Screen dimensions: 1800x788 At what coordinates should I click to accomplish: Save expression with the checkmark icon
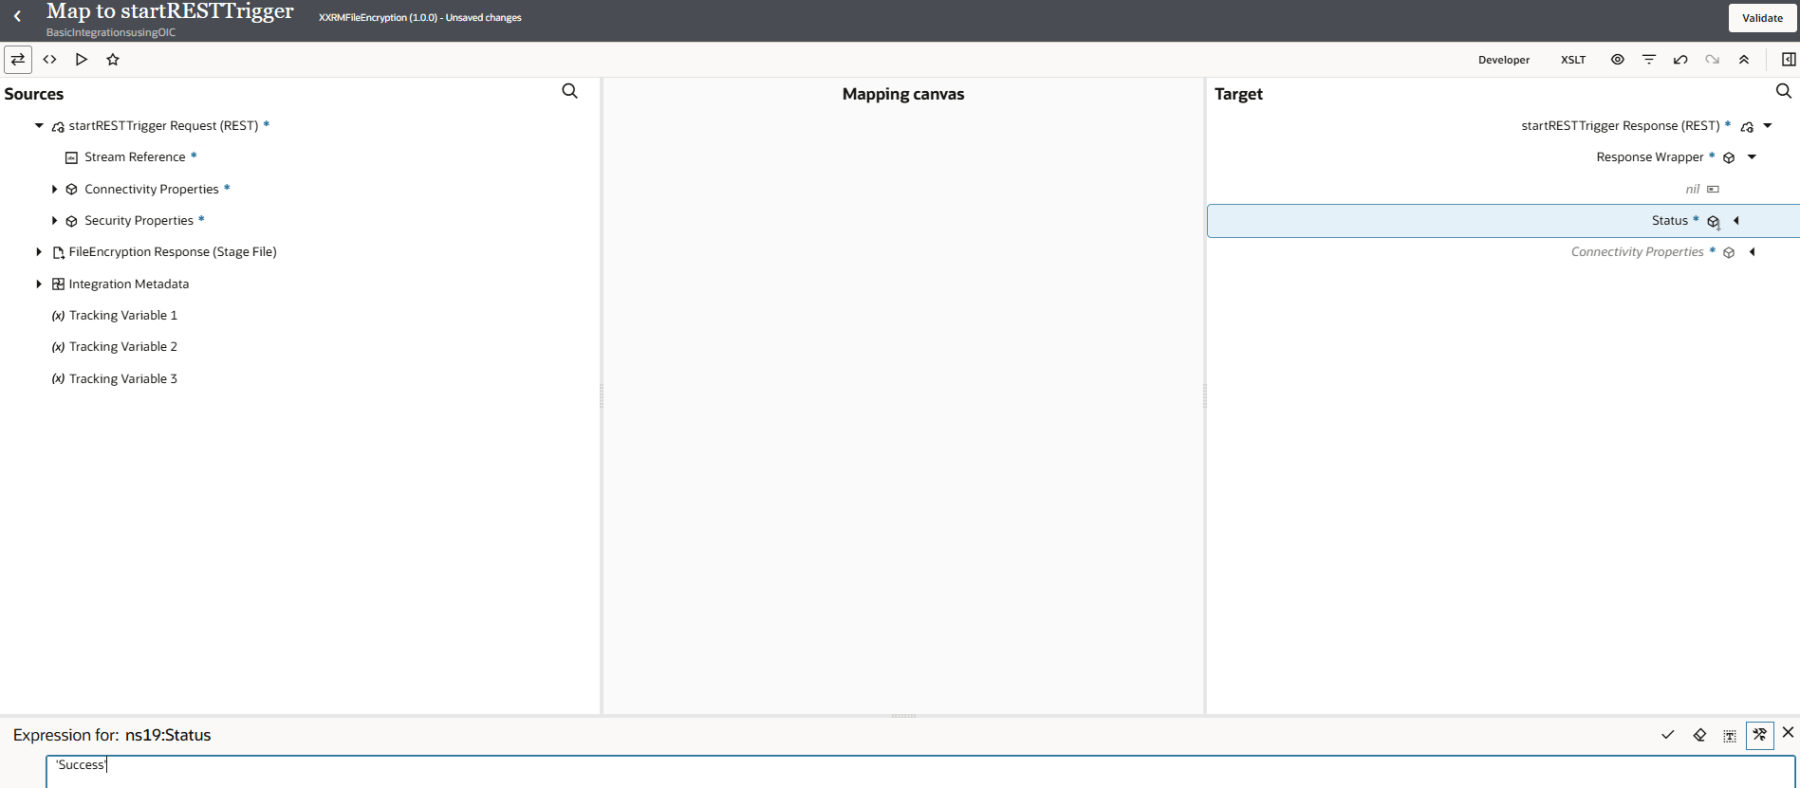[1667, 735]
